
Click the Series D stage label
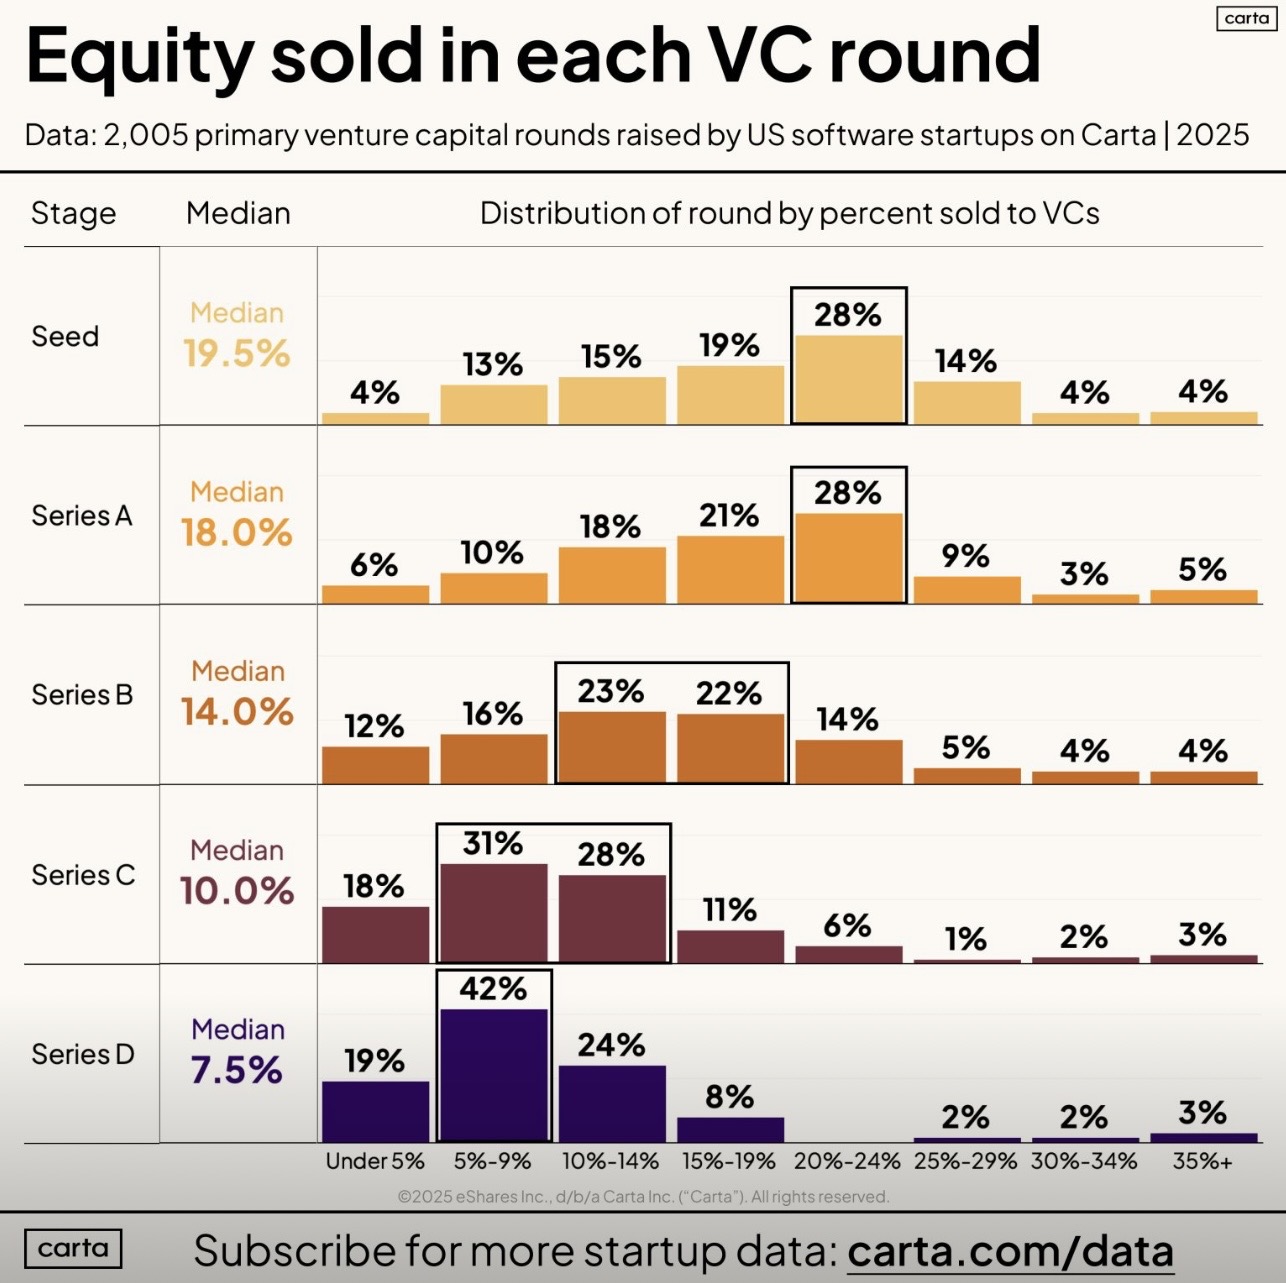click(x=83, y=1054)
